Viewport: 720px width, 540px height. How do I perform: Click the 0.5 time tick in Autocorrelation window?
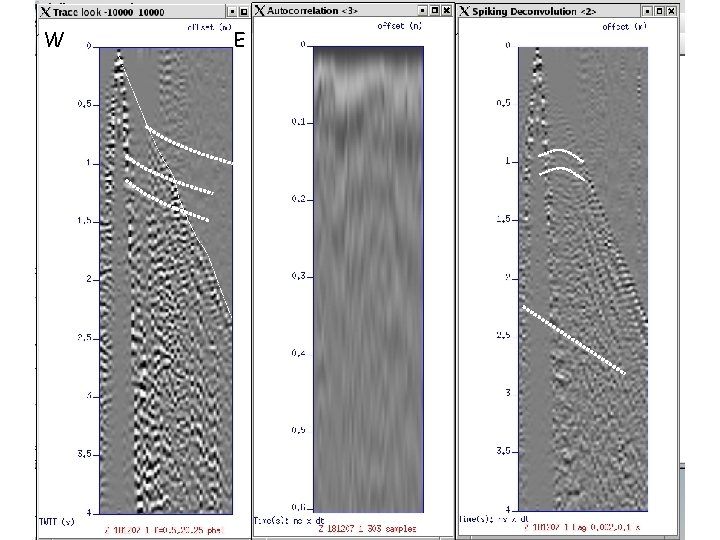point(298,430)
